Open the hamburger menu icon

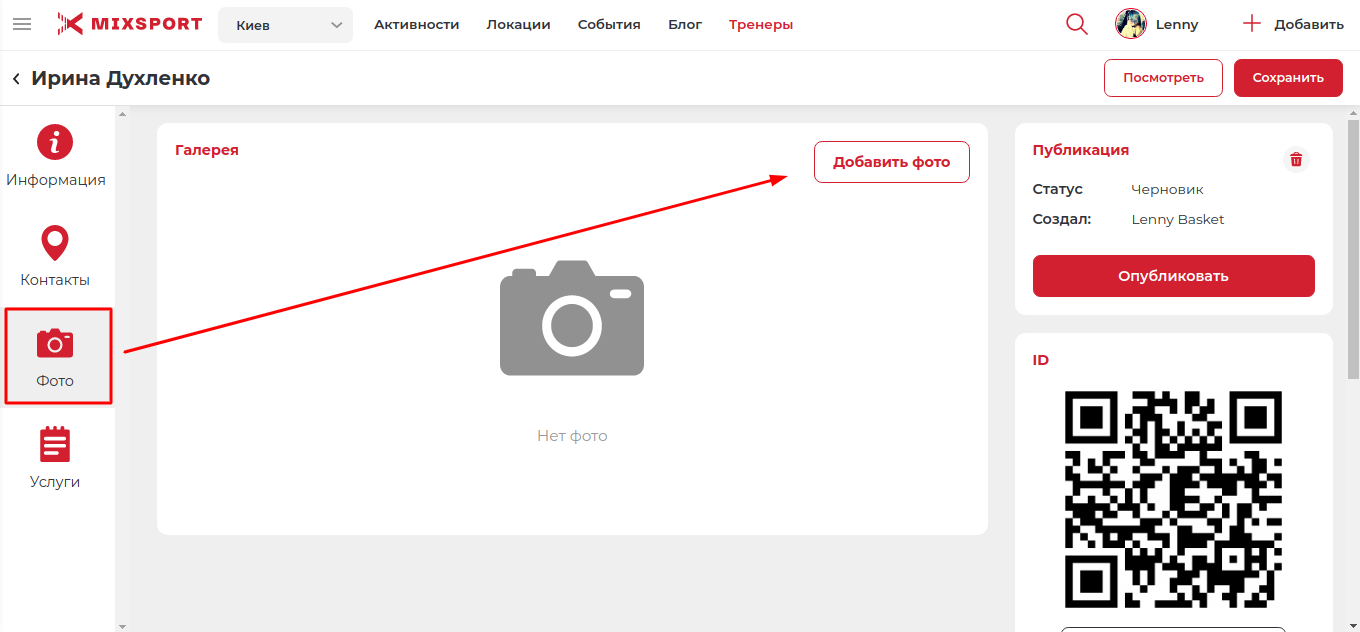coord(22,24)
